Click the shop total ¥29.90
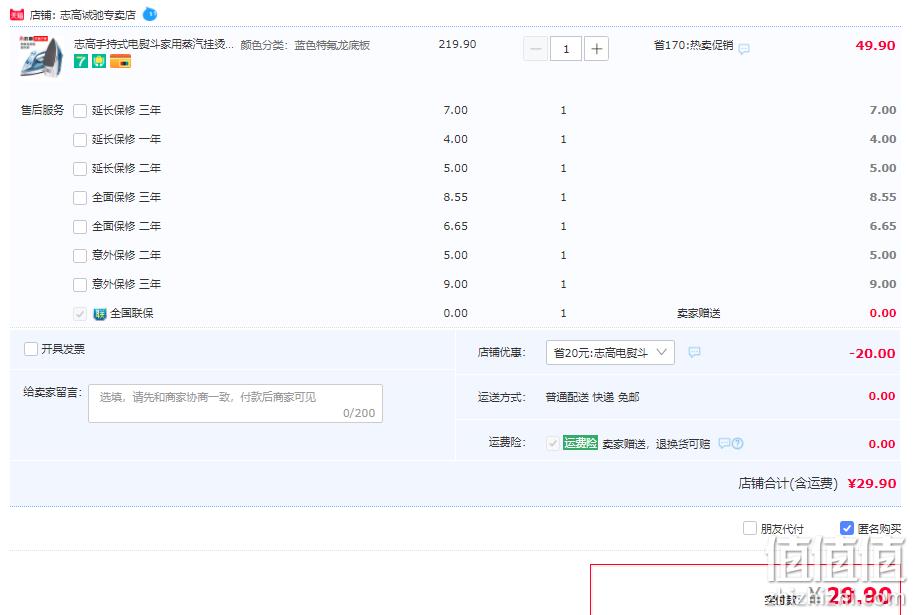 (x=872, y=483)
